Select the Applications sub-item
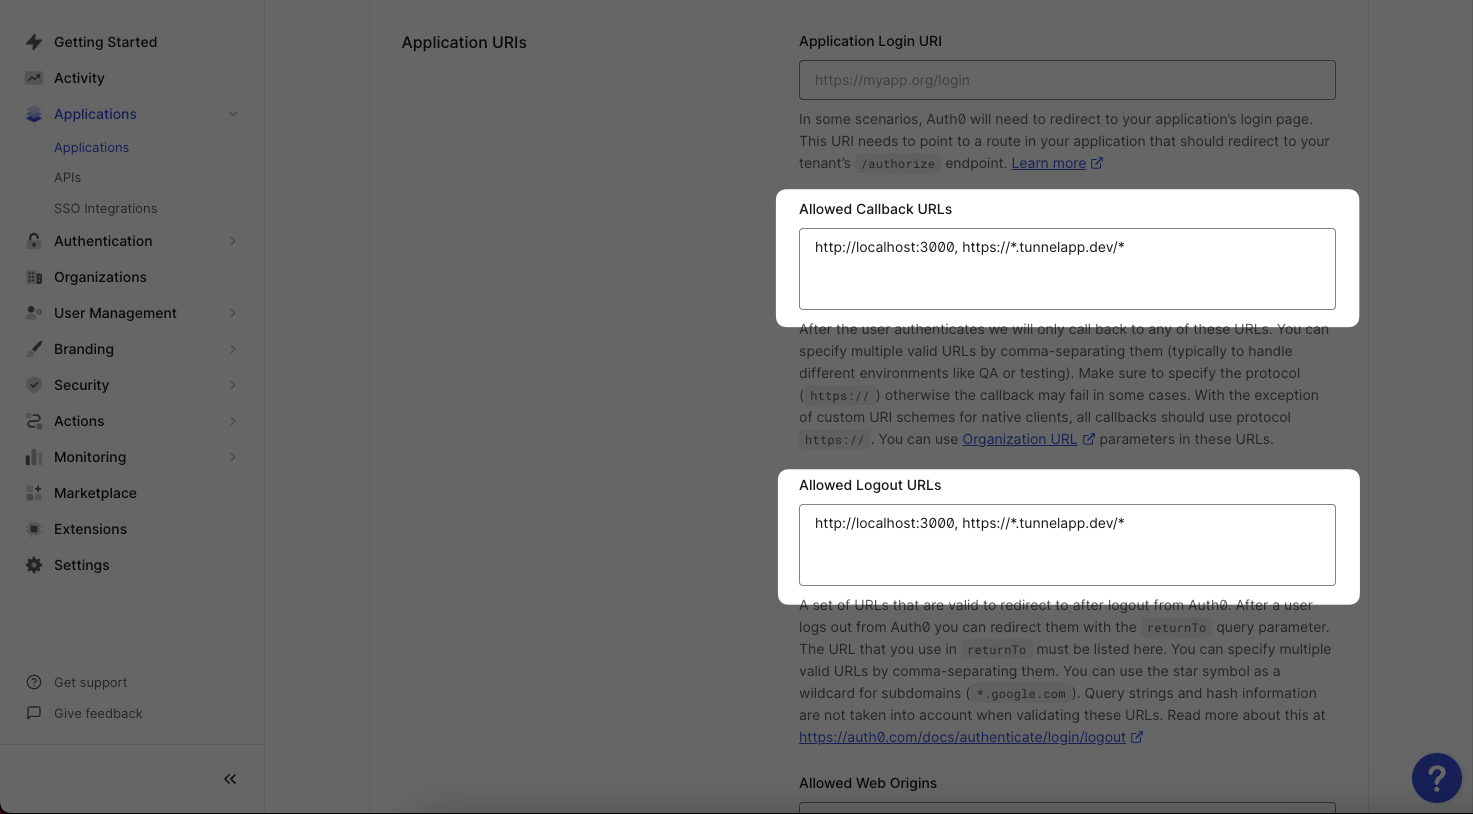This screenshot has width=1473, height=814. coord(91,147)
